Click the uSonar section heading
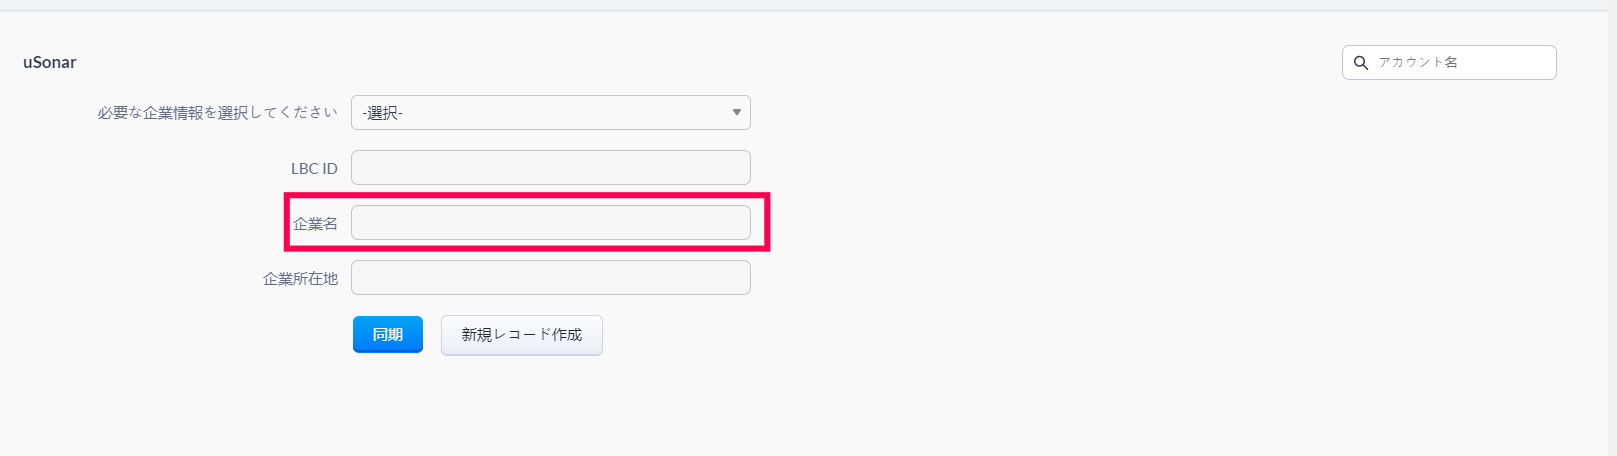This screenshot has width=1617, height=456. [x=50, y=62]
